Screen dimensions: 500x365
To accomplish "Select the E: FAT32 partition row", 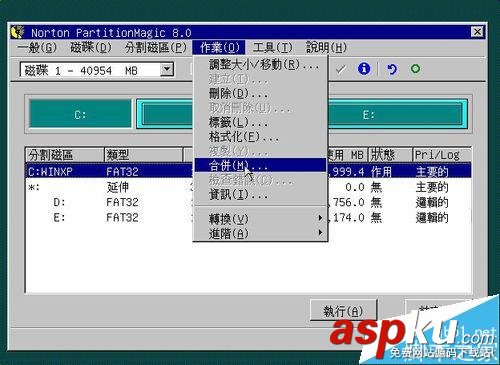I will point(248,217).
